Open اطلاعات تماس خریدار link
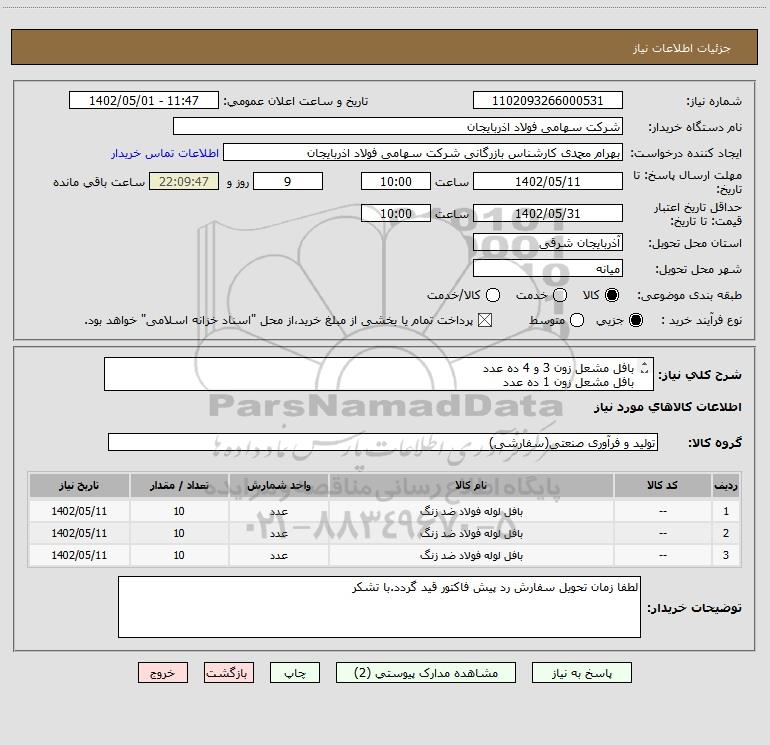Image resolution: width=770 pixels, height=745 pixels. (165, 153)
